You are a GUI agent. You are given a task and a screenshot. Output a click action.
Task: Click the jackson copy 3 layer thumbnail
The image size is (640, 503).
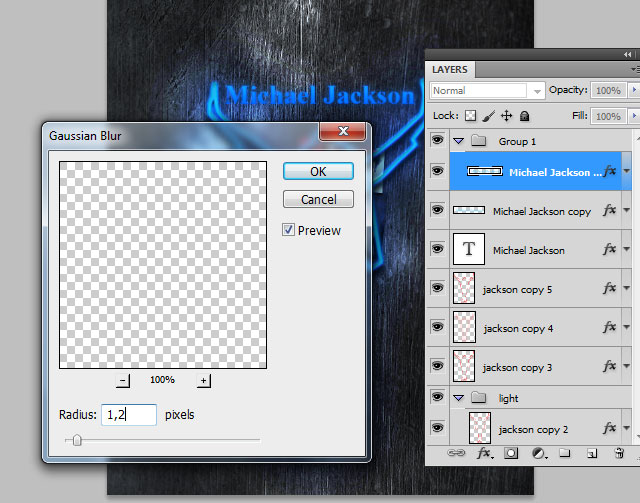464,366
